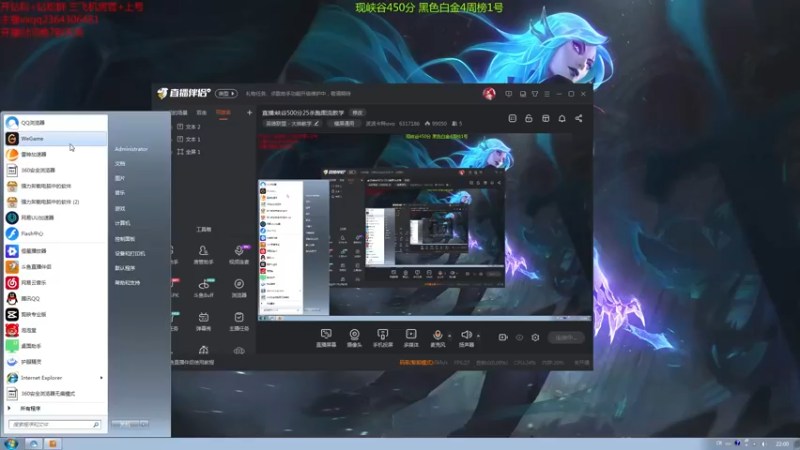Switch to the 双击 scene tab
The image size is (800, 450).
[x=202, y=112]
